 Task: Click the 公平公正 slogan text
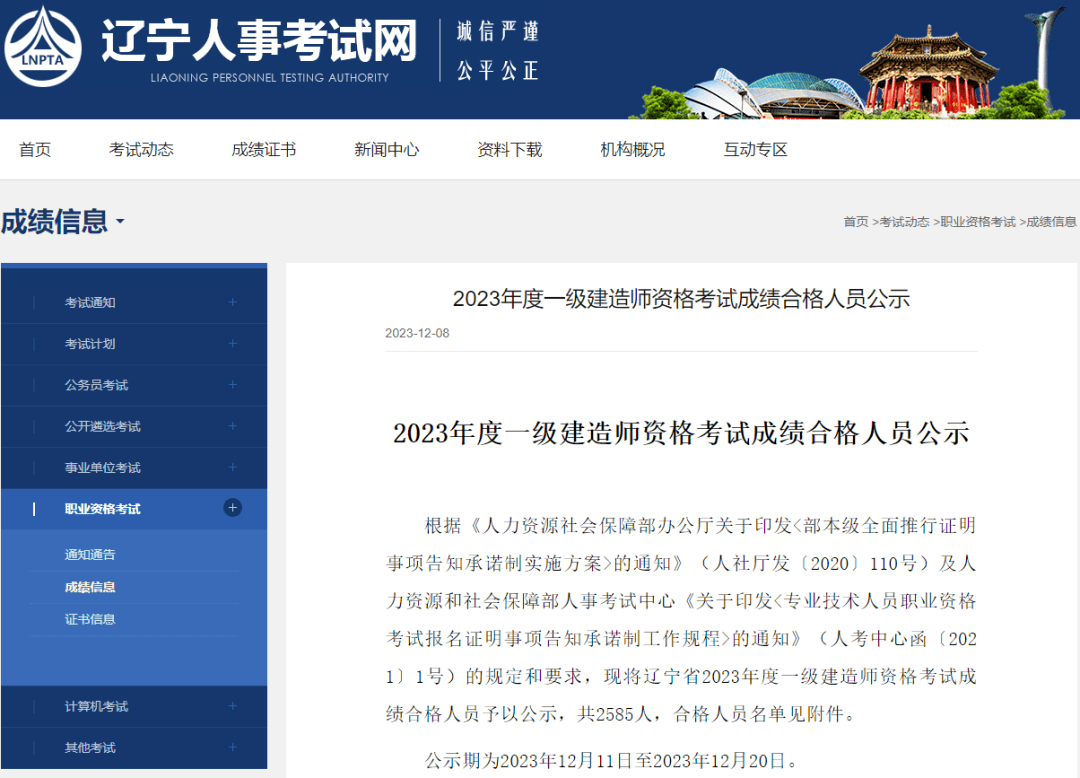tap(497, 70)
